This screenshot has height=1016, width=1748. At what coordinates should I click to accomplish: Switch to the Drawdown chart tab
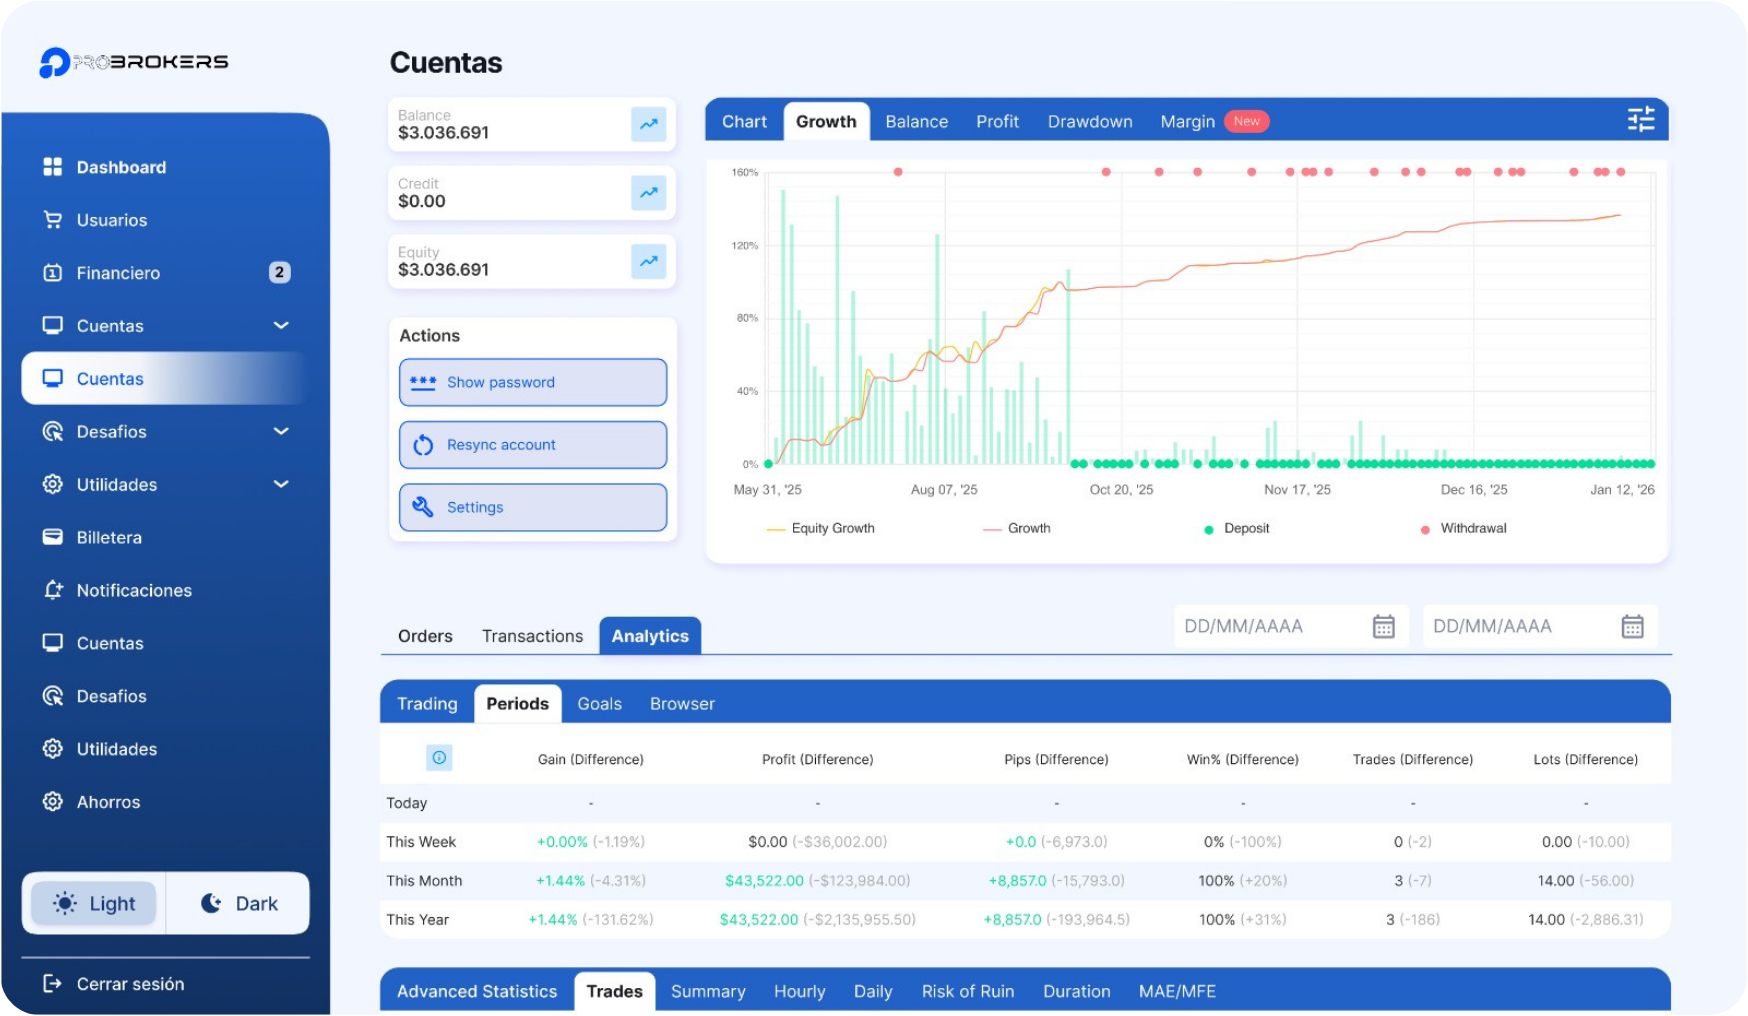click(x=1090, y=121)
